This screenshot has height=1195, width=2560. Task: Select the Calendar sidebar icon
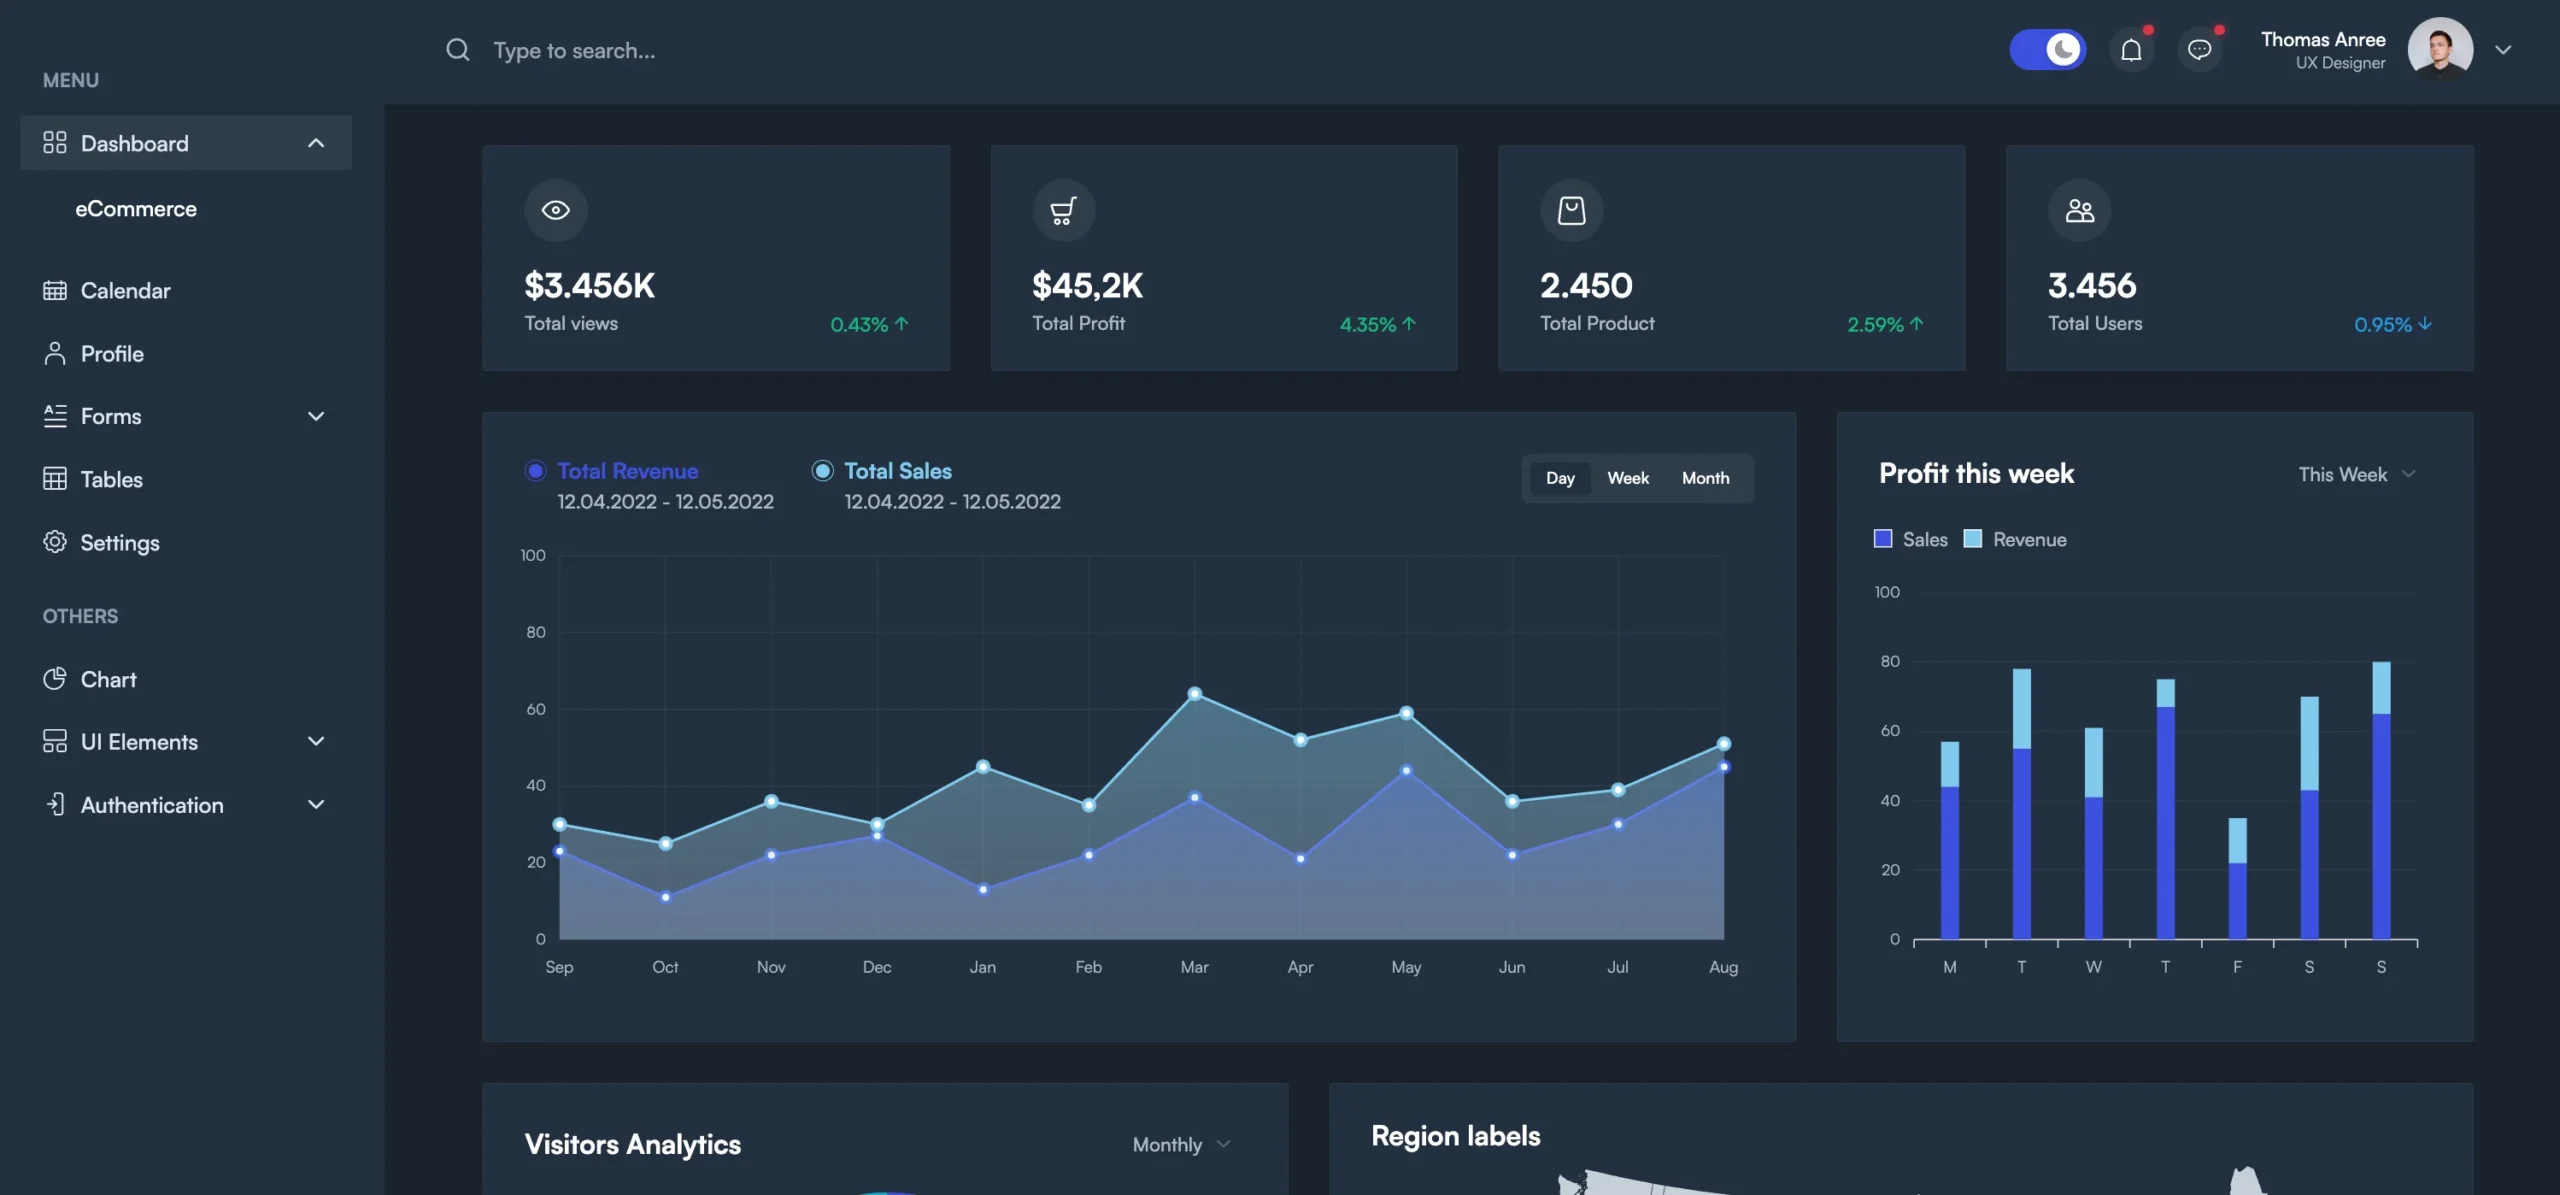55,290
